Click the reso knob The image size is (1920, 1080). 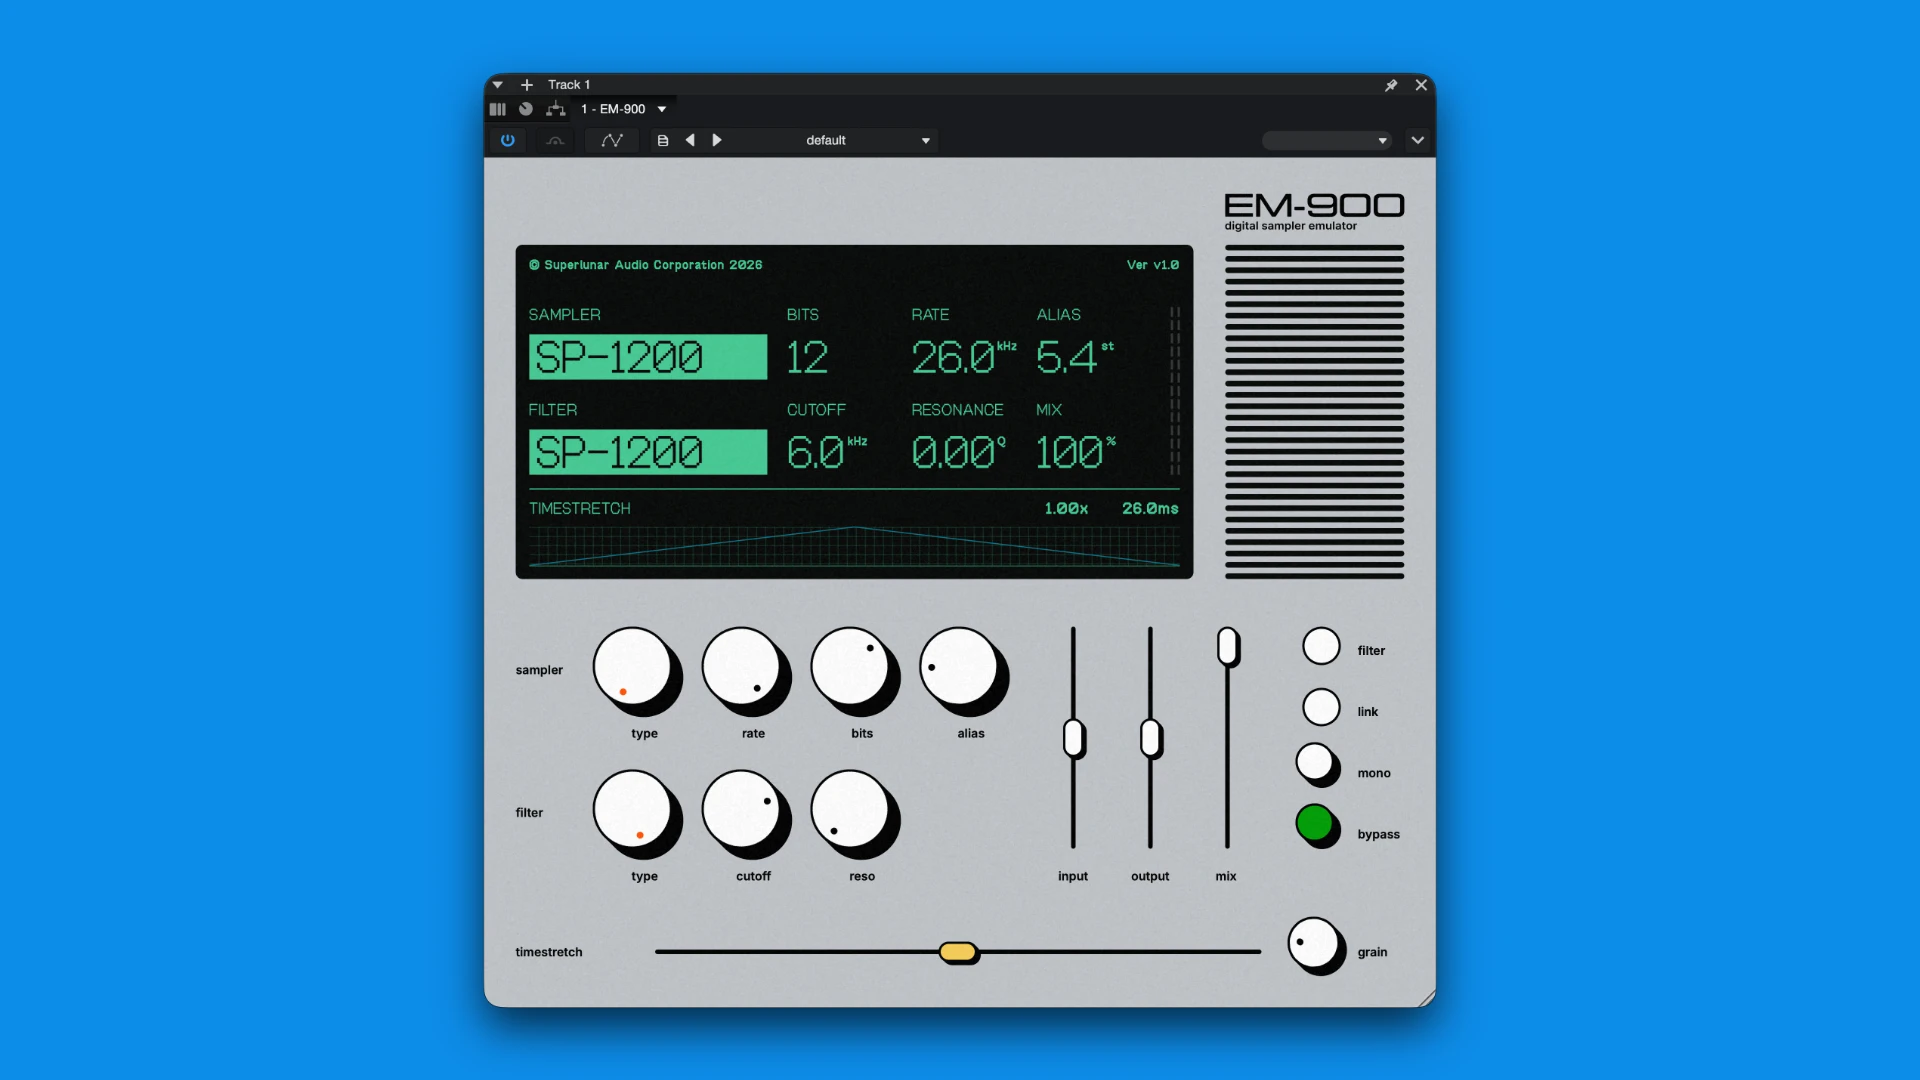pyautogui.click(x=851, y=810)
